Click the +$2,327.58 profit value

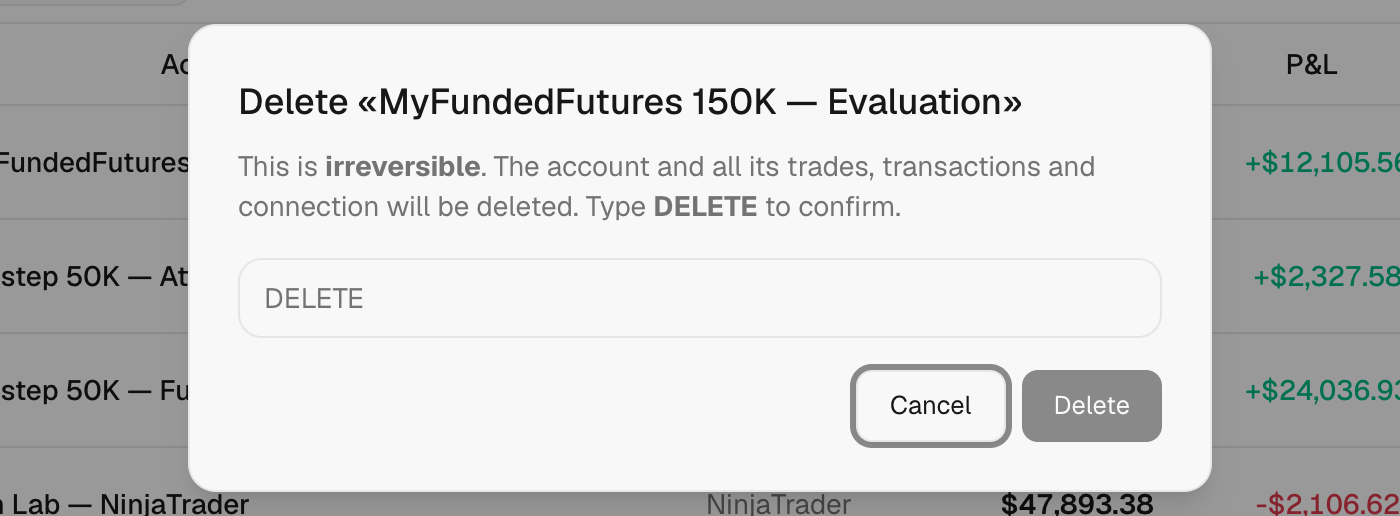point(1326,276)
